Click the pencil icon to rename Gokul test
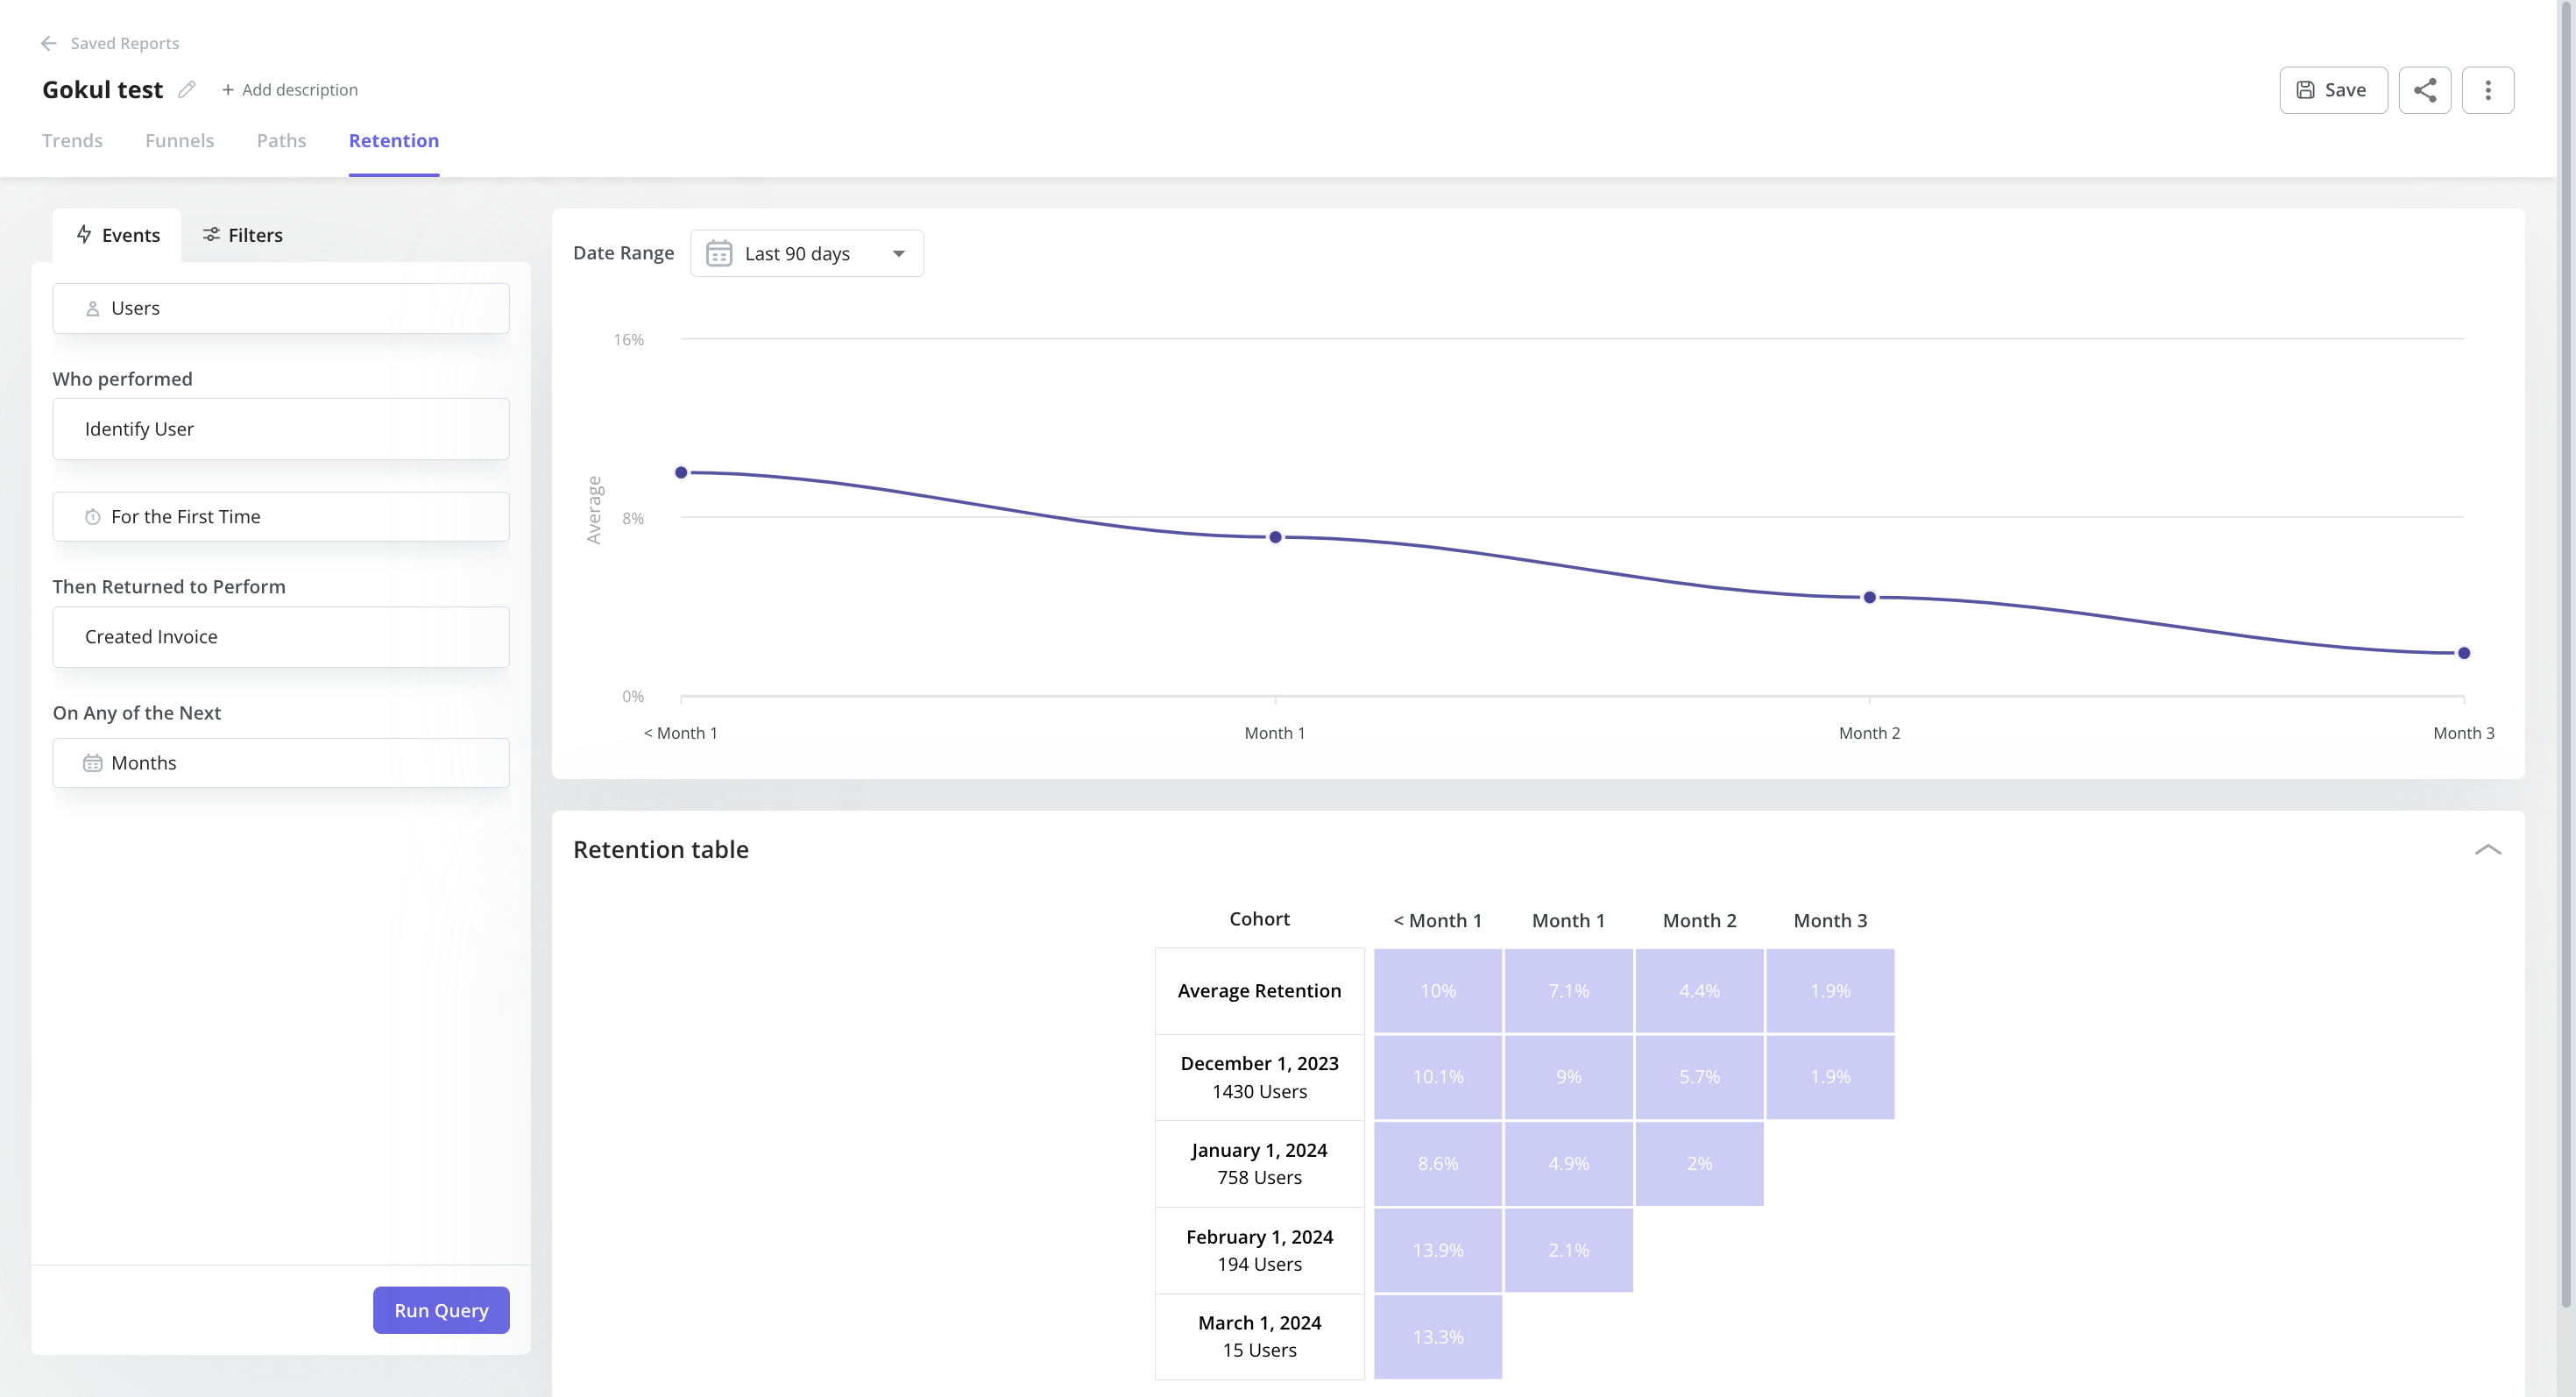The image size is (2576, 1397). click(186, 89)
